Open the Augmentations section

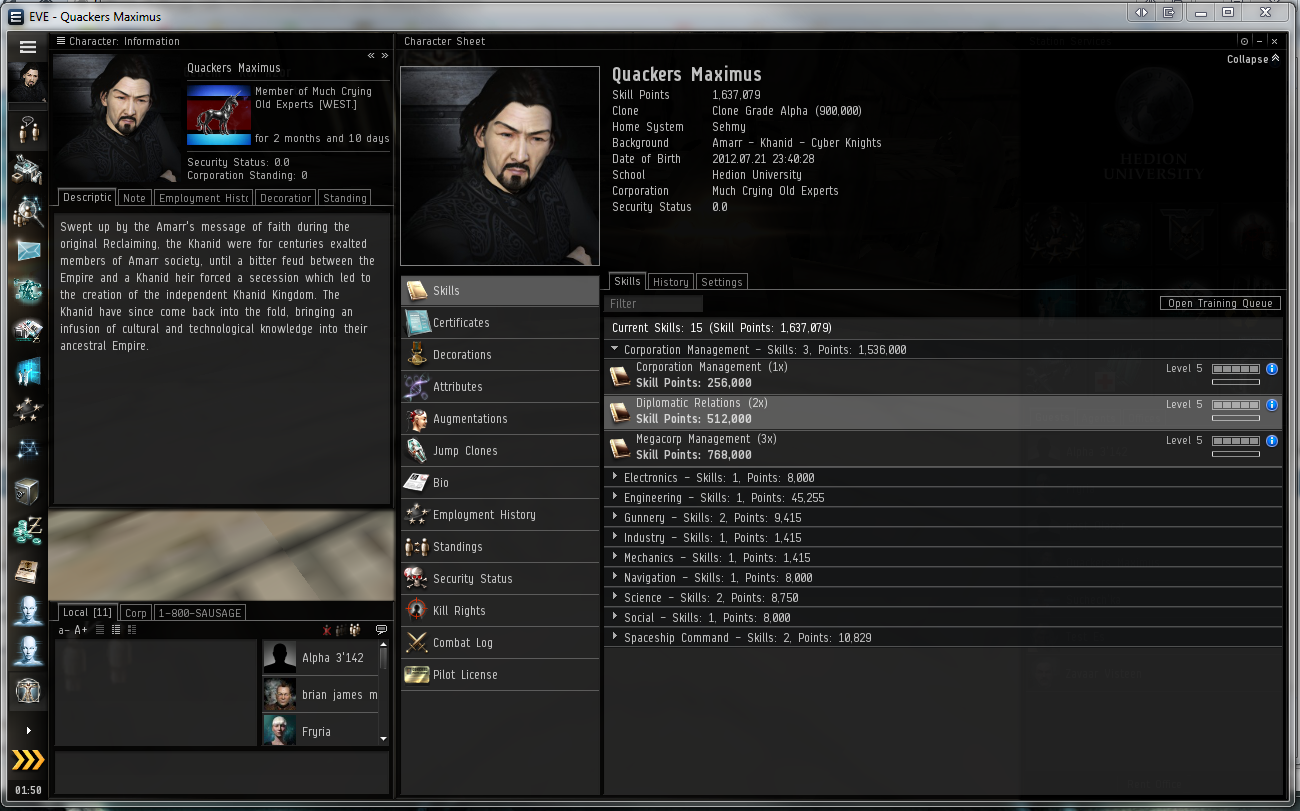tap(500, 418)
